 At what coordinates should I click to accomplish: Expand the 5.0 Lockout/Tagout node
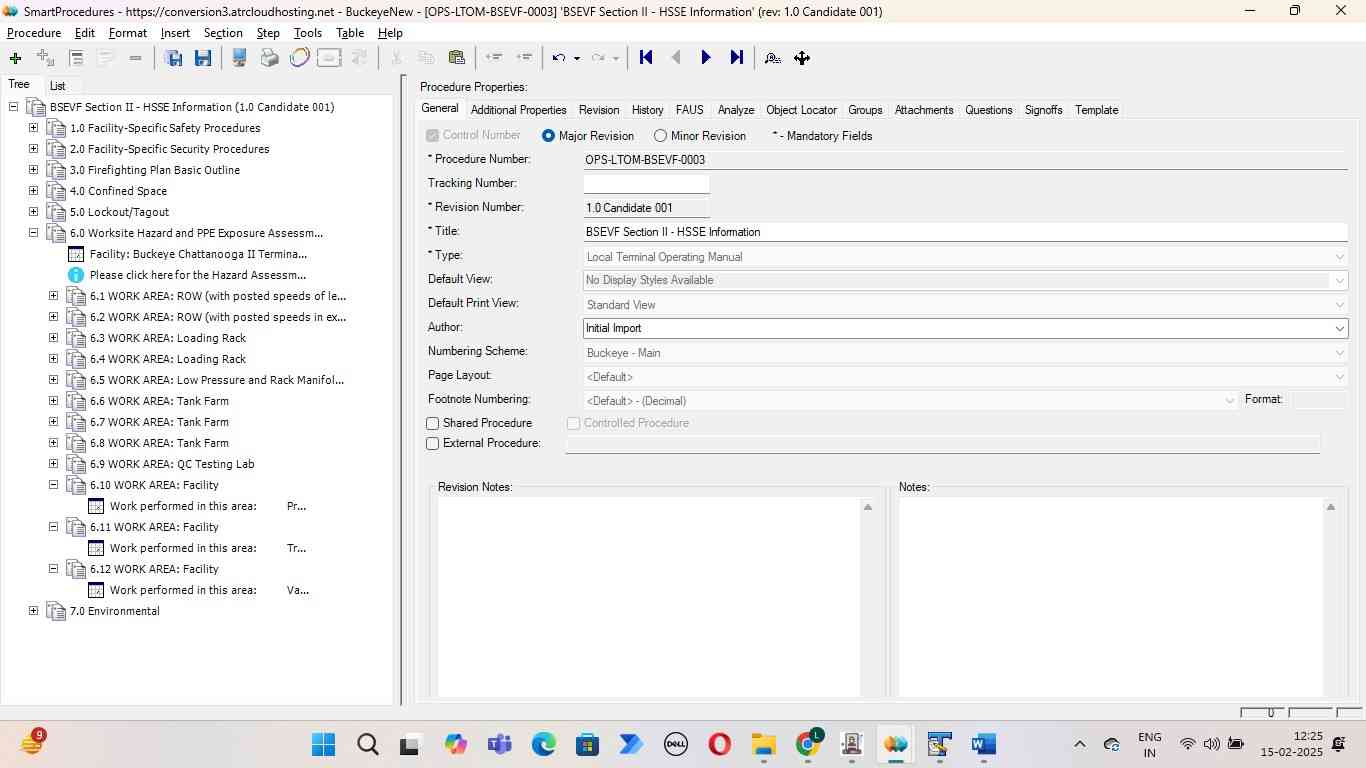33,212
